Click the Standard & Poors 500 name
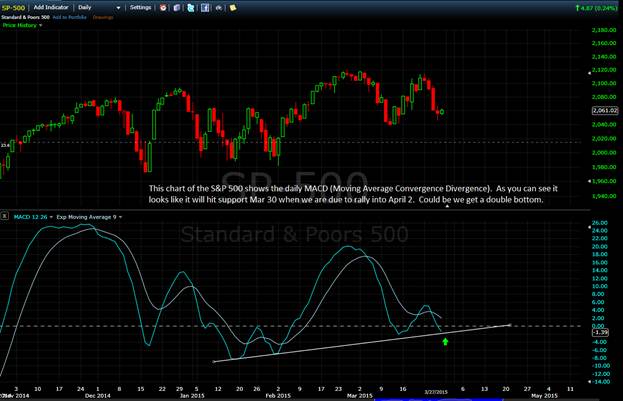Viewport: 623px width, 401px height. (x=25, y=17)
